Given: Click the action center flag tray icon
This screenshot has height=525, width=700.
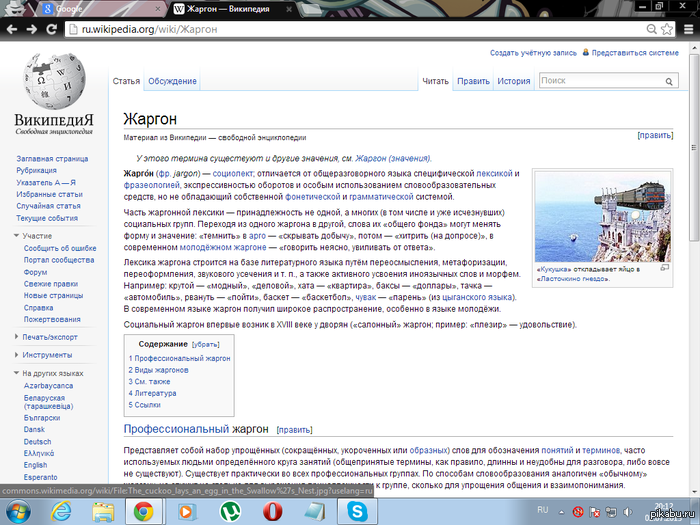Looking at the screenshot, I should 595,512.
